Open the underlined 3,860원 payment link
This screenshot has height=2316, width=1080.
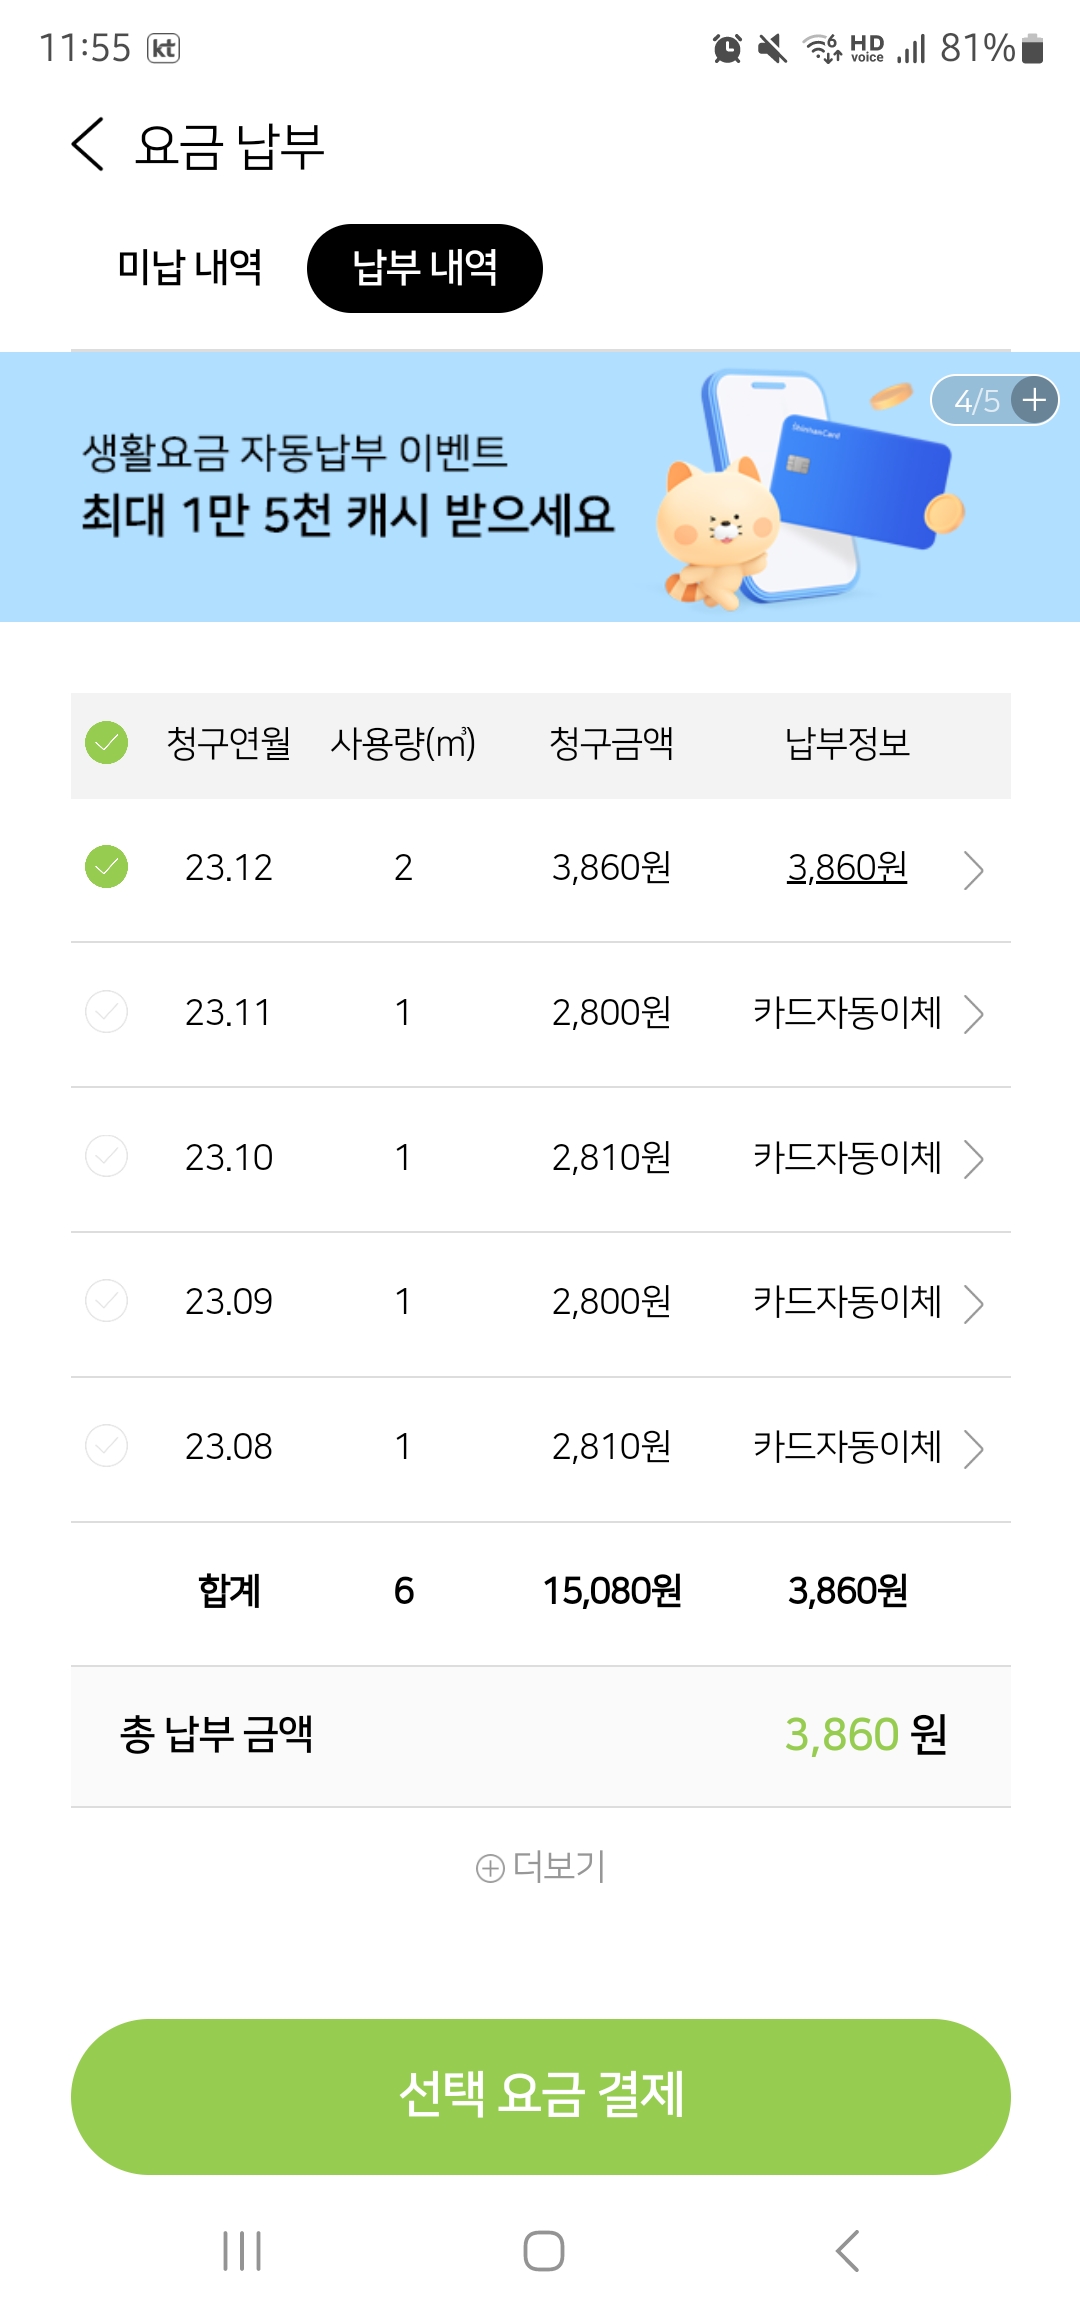(x=847, y=867)
